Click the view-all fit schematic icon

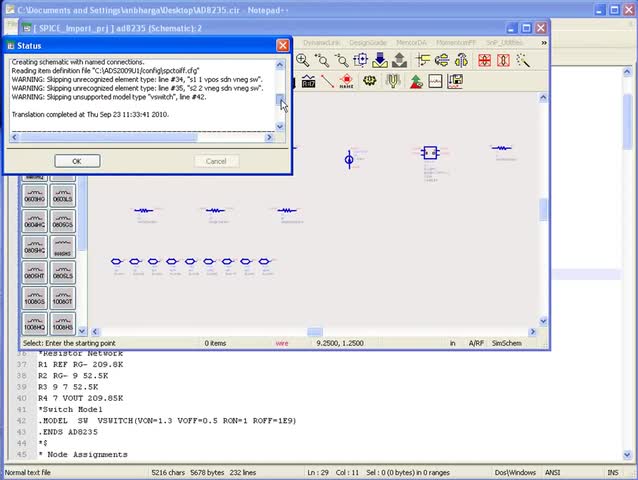[360, 60]
